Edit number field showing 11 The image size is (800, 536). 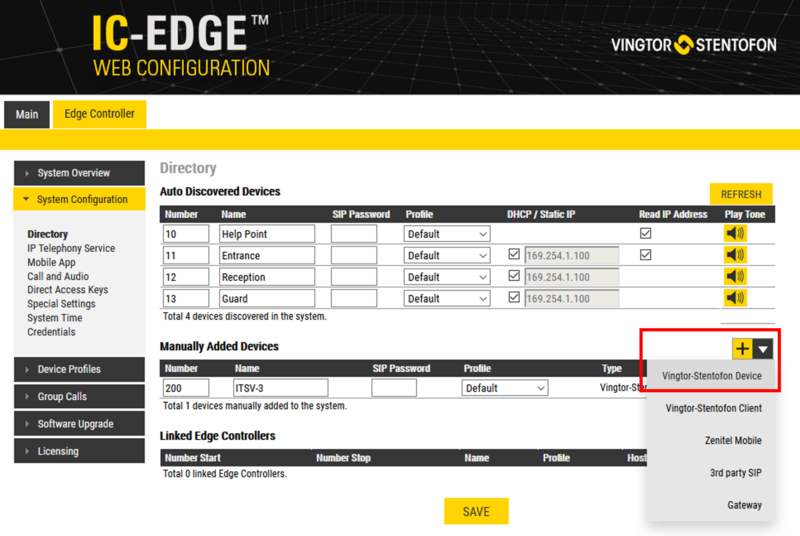click(186, 256)
